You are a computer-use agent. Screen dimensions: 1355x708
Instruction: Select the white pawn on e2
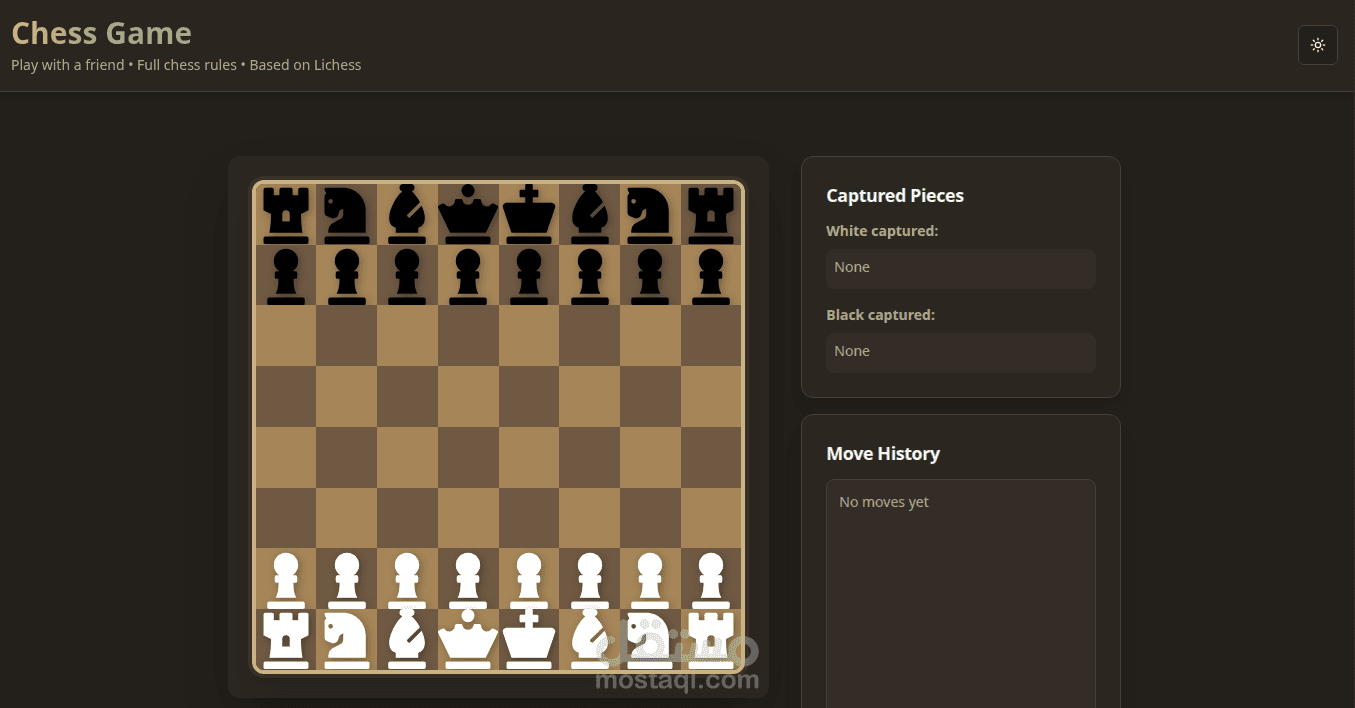click(x=529, y=579)
